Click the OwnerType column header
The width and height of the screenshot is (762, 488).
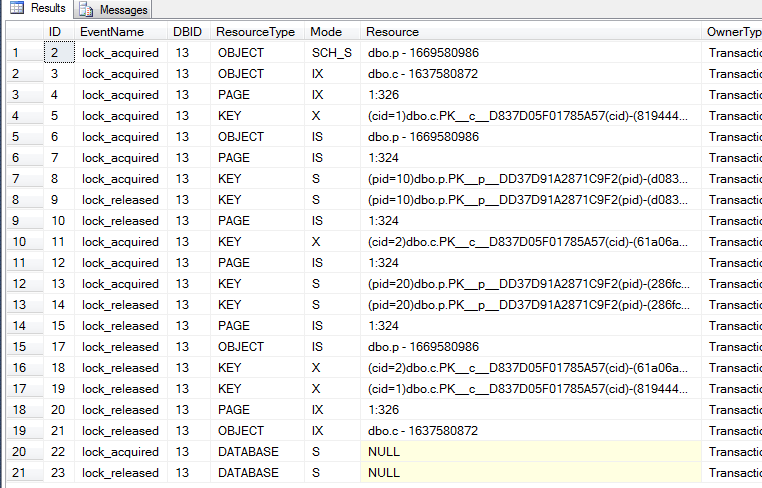pos(733,32)
